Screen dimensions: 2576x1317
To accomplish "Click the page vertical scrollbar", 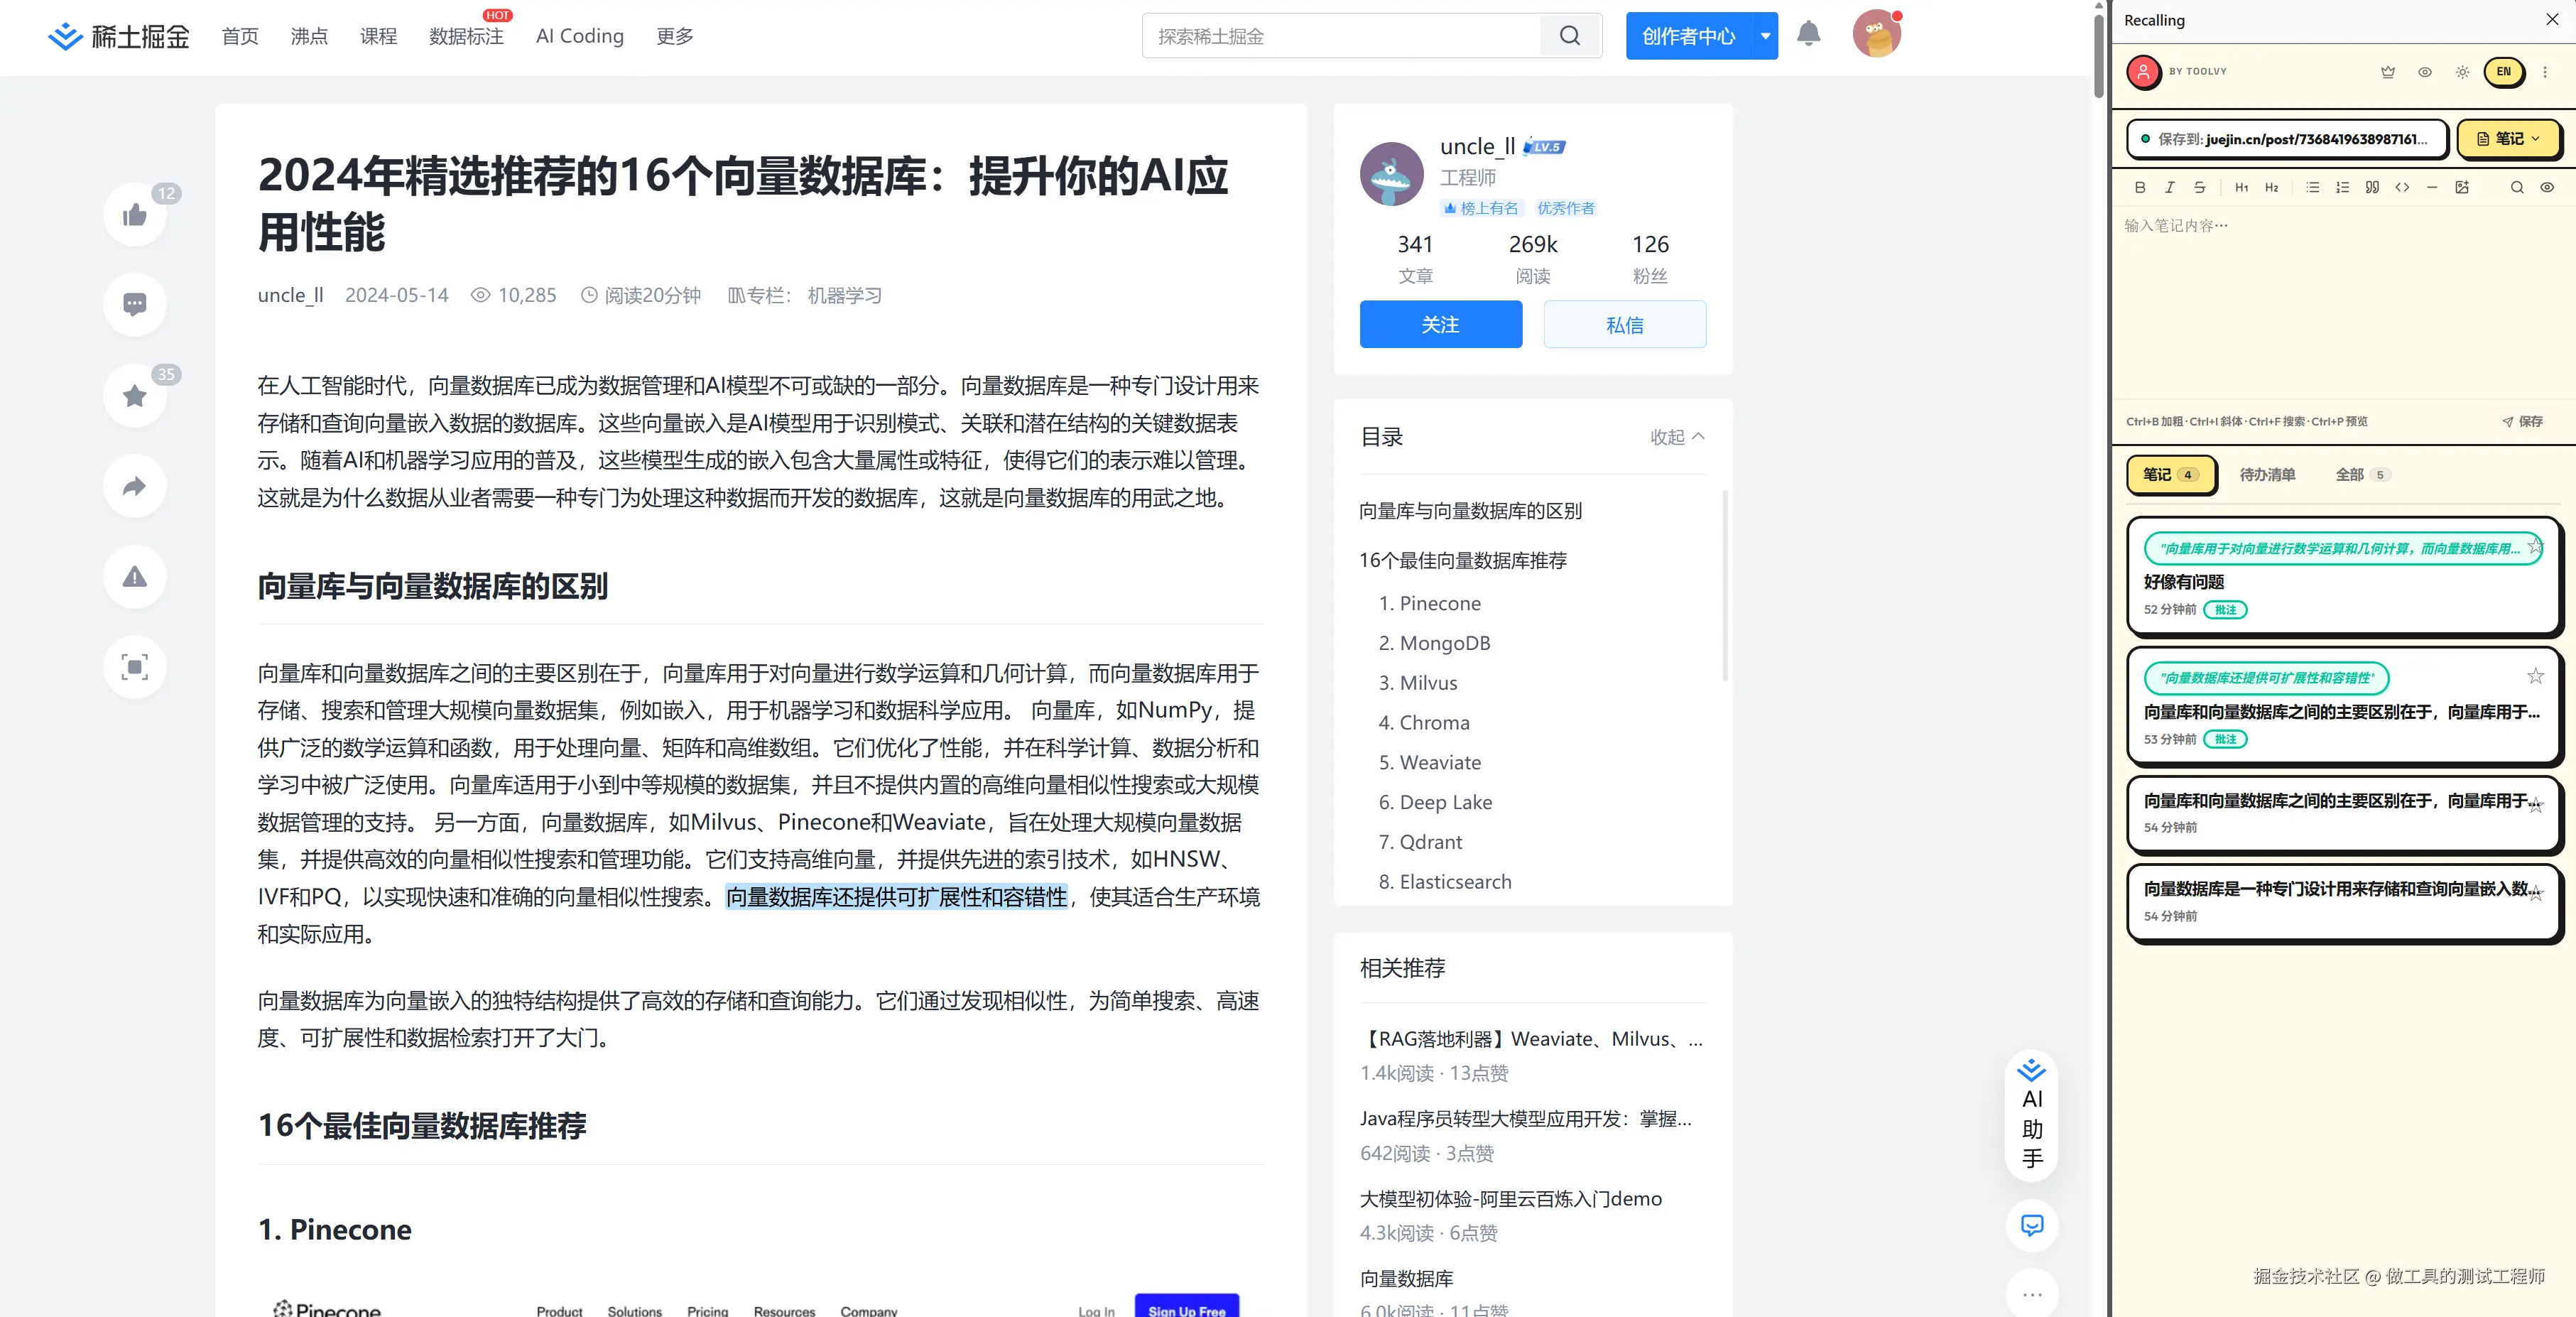I will click(2099, 56).
